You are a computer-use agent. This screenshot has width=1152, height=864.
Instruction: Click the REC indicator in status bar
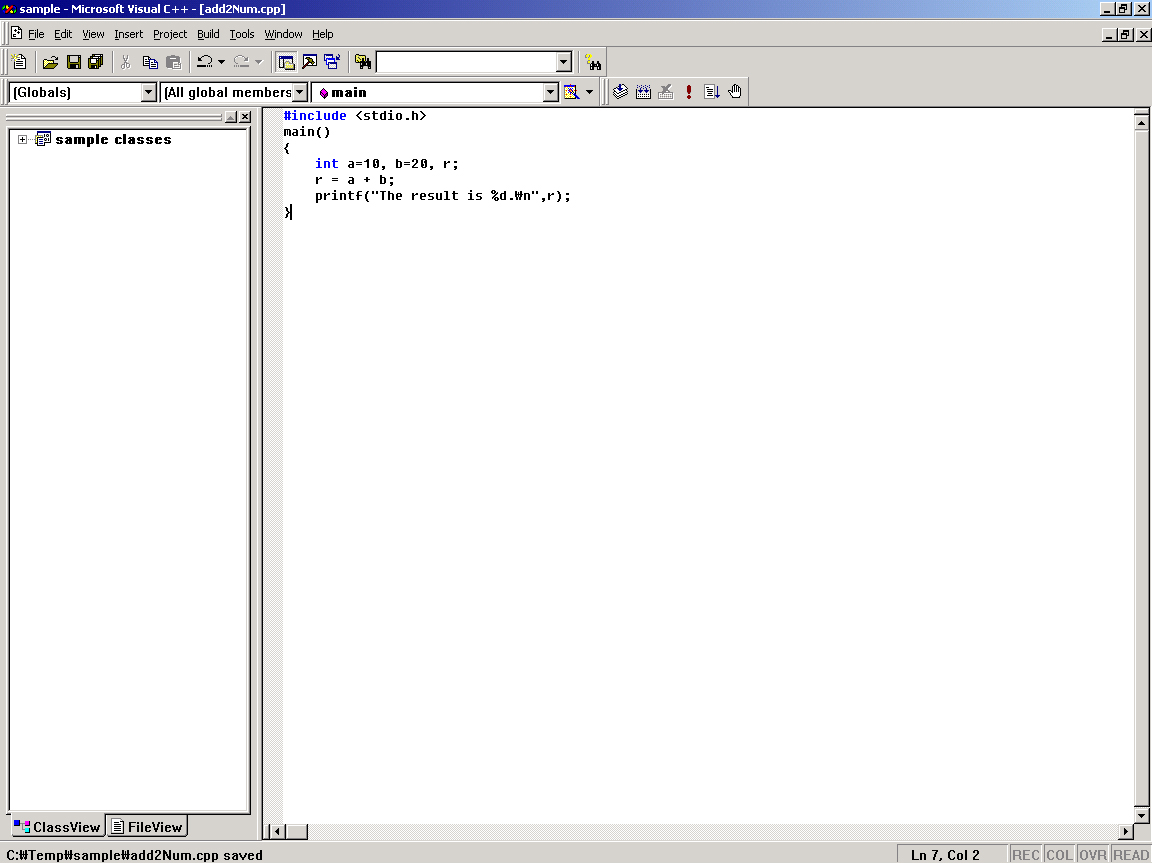(1026, 854)
